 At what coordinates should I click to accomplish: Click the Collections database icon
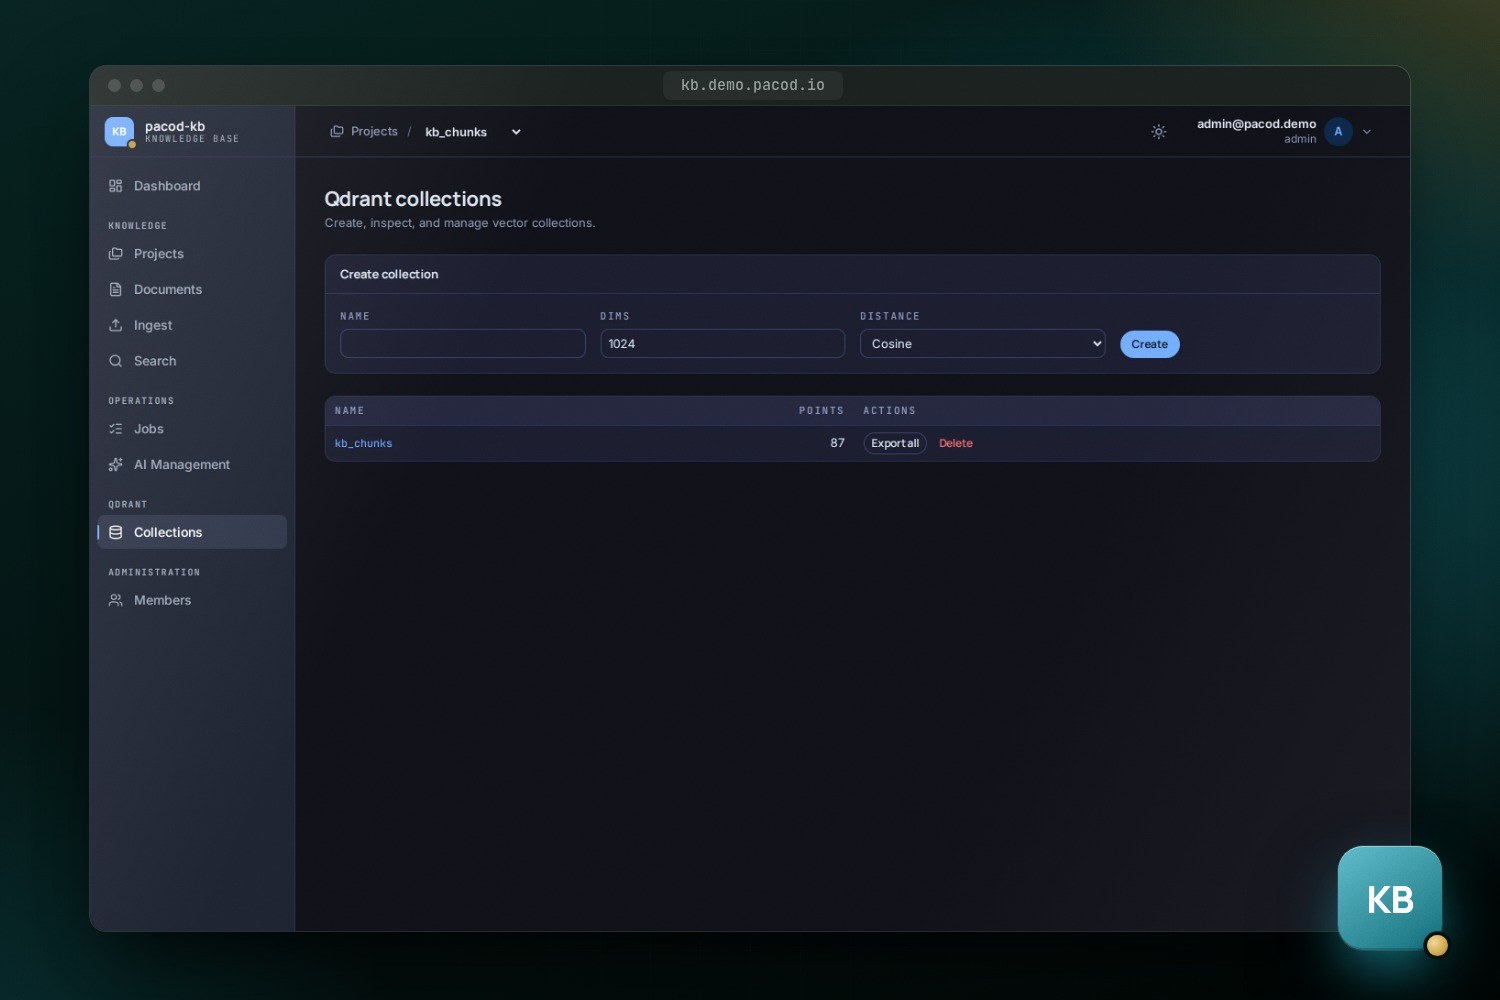[x=116, y=533]
